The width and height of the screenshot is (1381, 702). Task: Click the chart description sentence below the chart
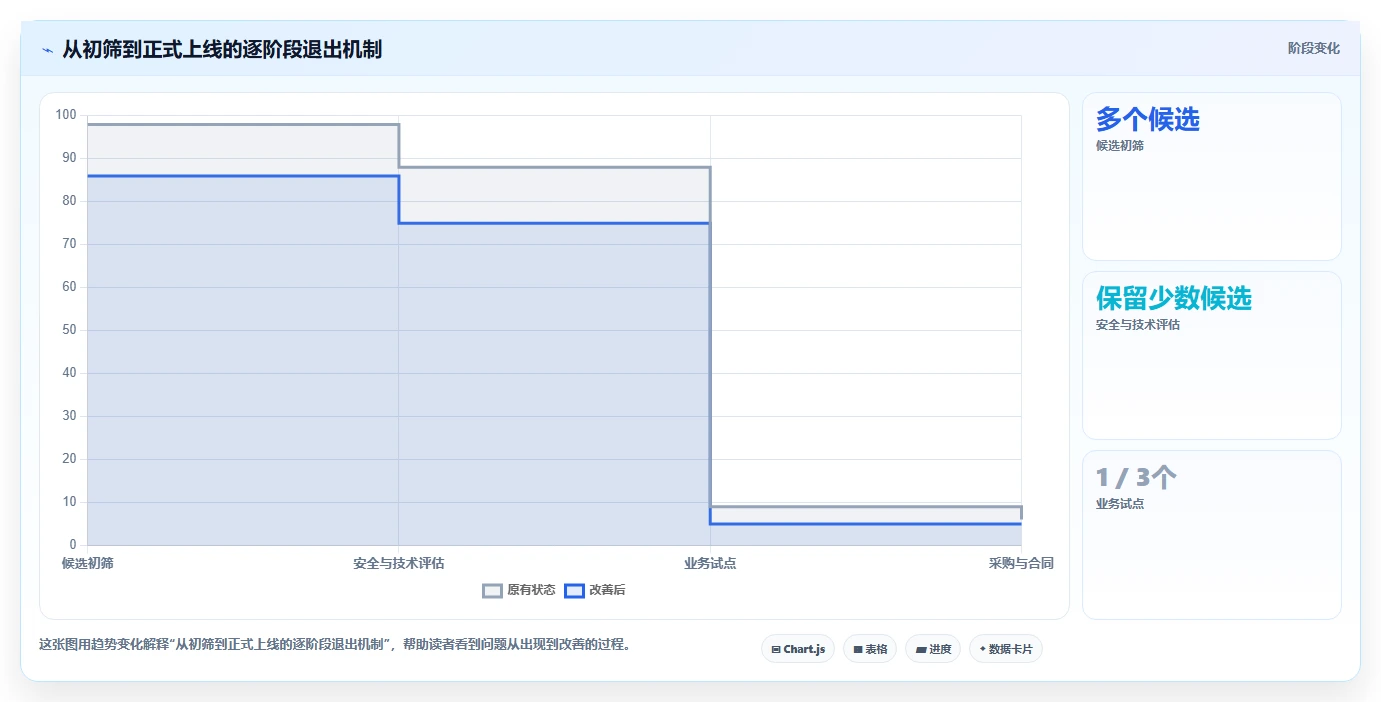point(334,645)
